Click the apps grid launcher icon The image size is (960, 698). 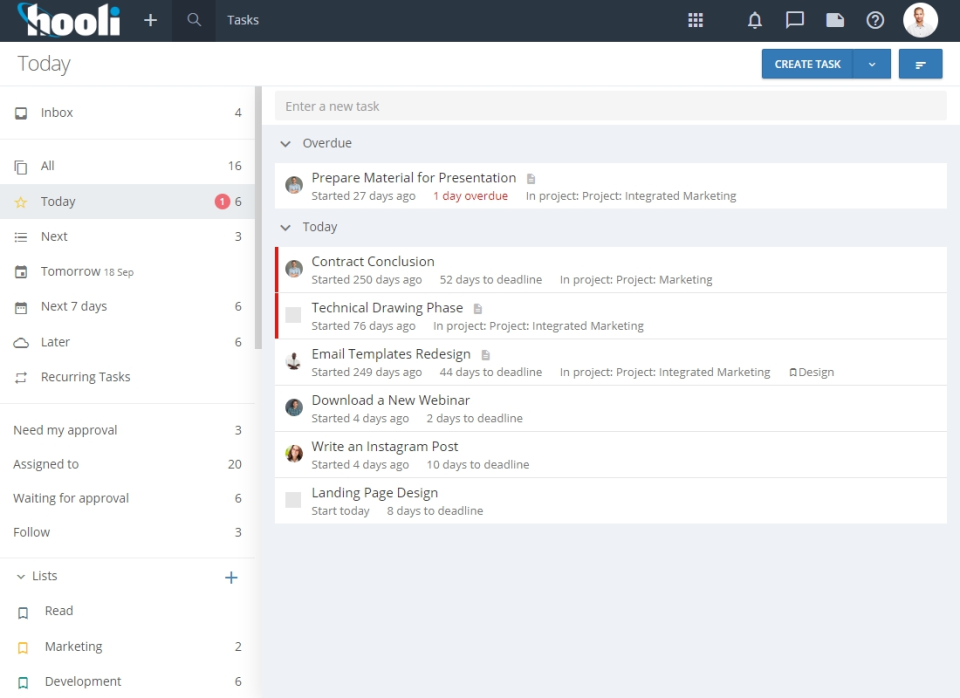(x=696, y=20)
